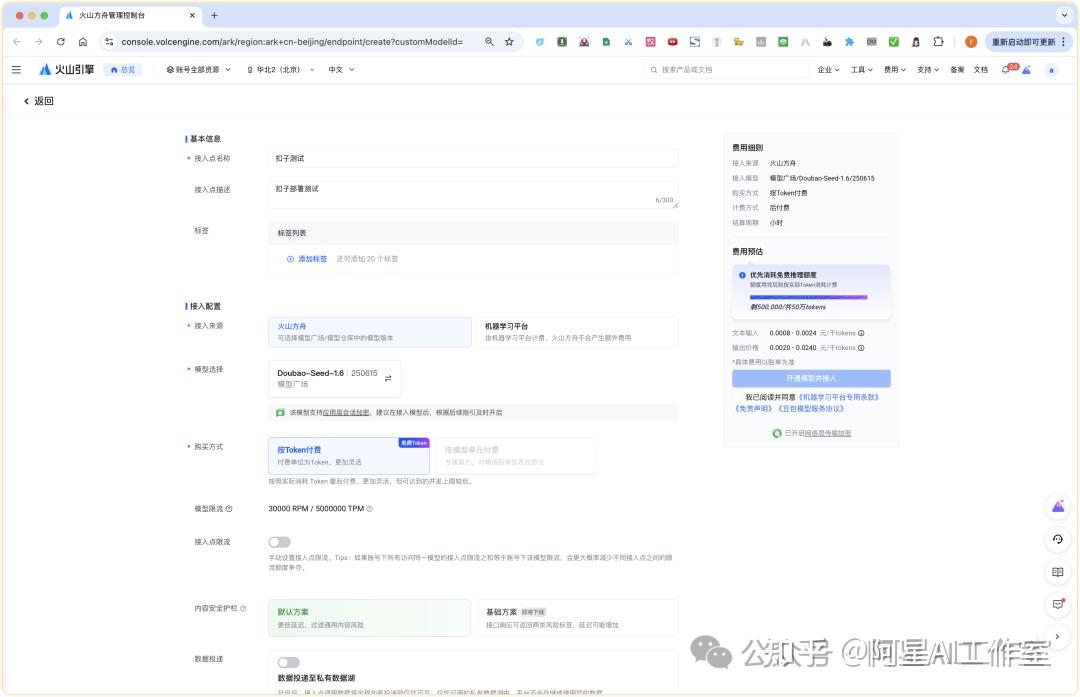The width and height of the screenshot is (1080, 697).
Task: Click the browser home icon
Action: coord(83,42)
